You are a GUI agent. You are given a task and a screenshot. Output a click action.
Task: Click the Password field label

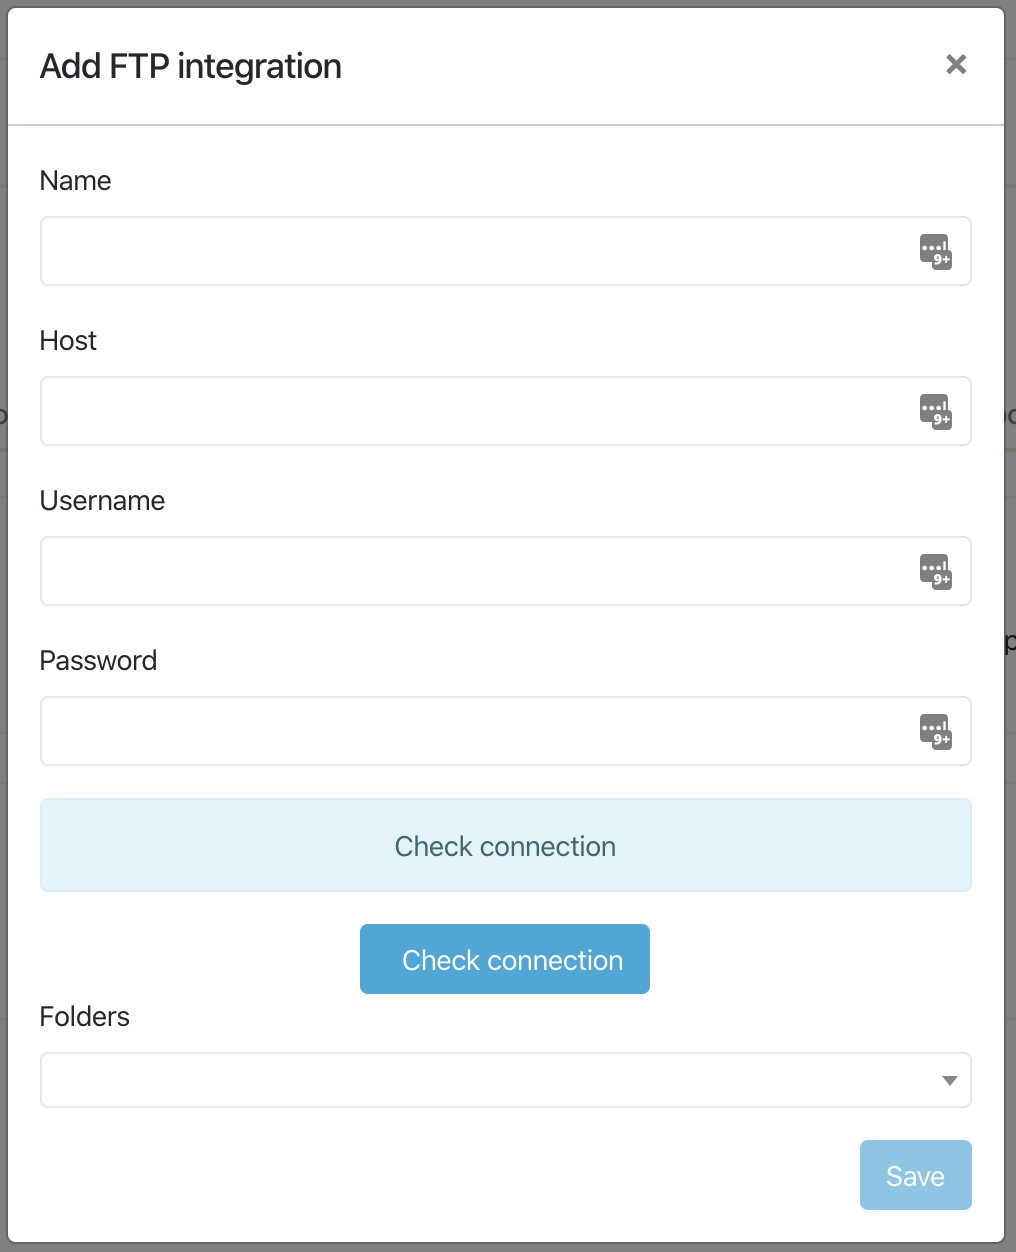(x=98, y=660)
